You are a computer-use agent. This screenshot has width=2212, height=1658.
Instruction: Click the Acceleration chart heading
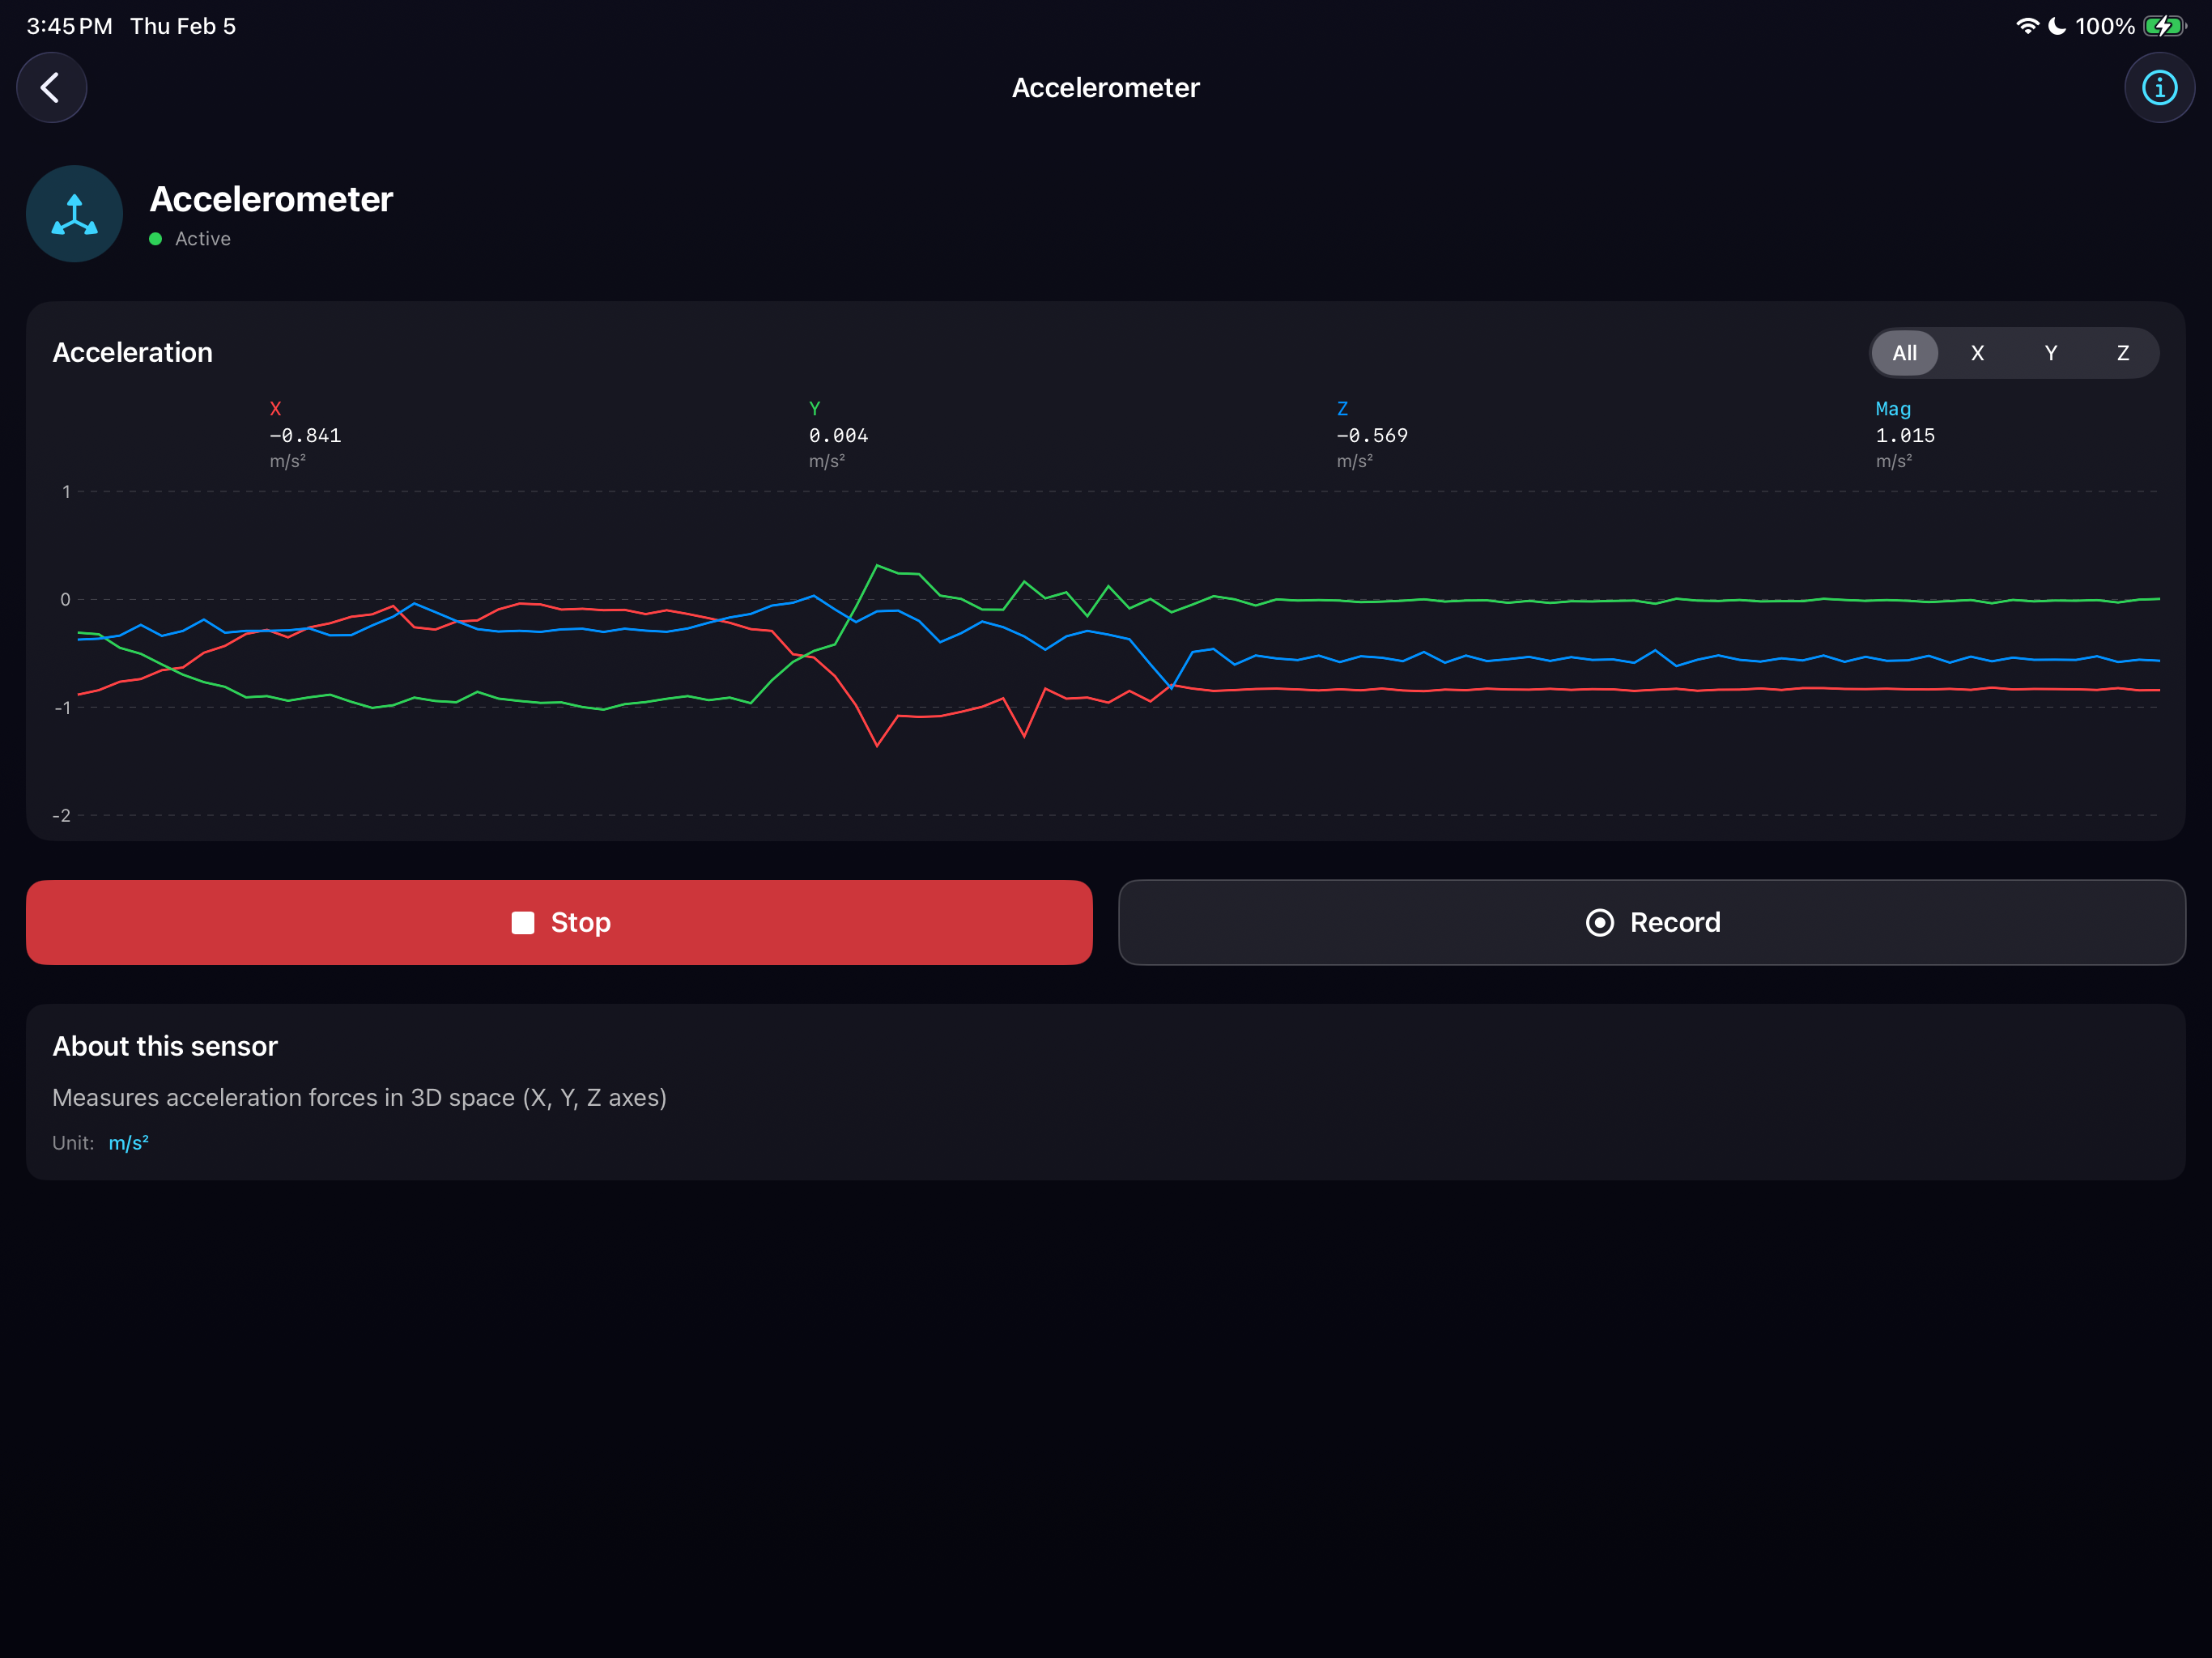(x=132, y=353)
